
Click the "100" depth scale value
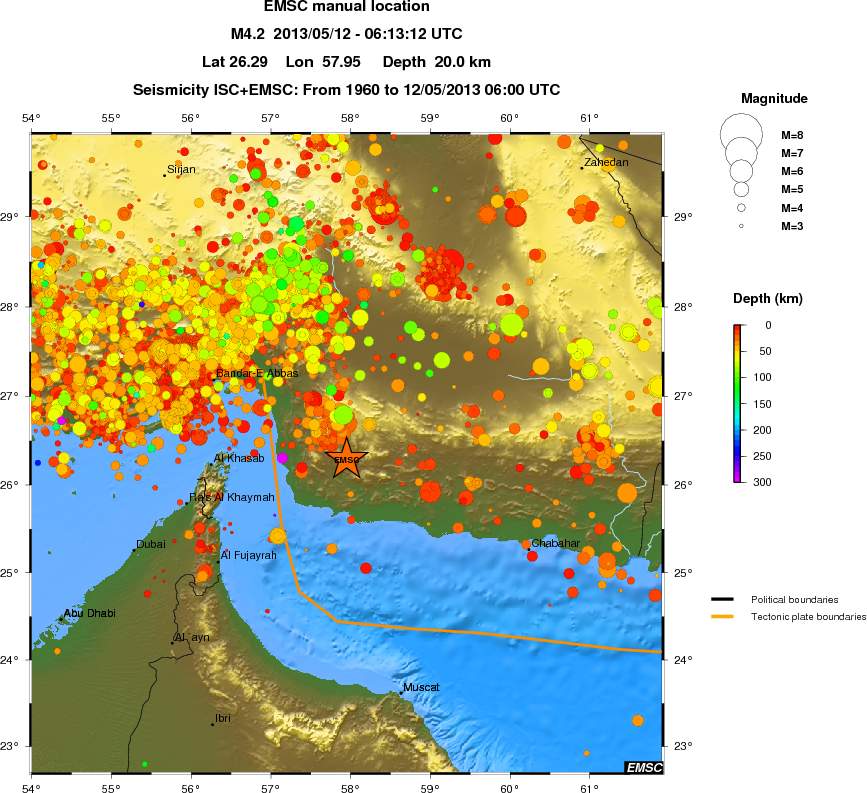point(762,377)
